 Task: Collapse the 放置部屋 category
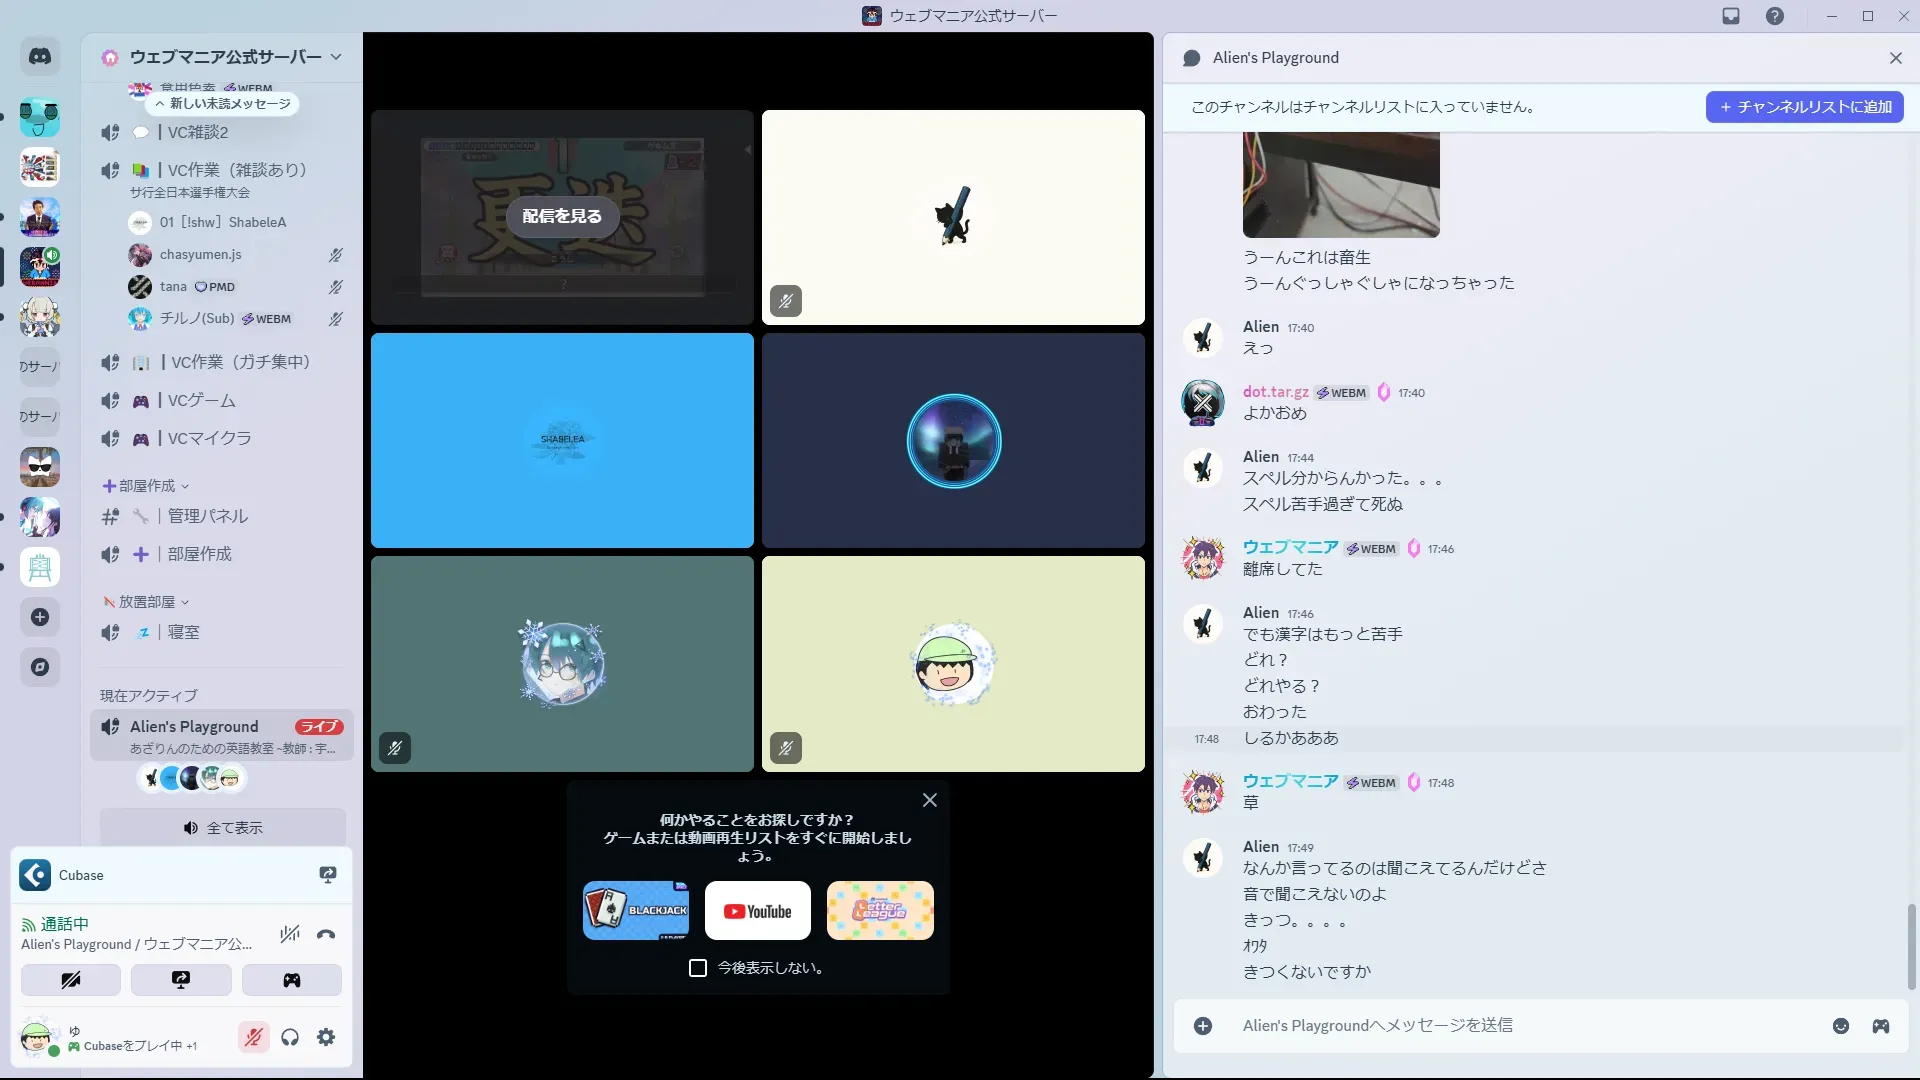[x=147, y=602]
